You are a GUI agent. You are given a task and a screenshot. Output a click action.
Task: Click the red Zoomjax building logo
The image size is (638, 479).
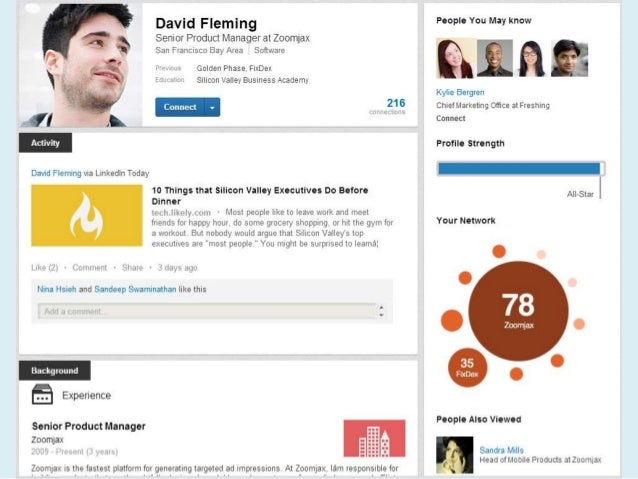374,438
